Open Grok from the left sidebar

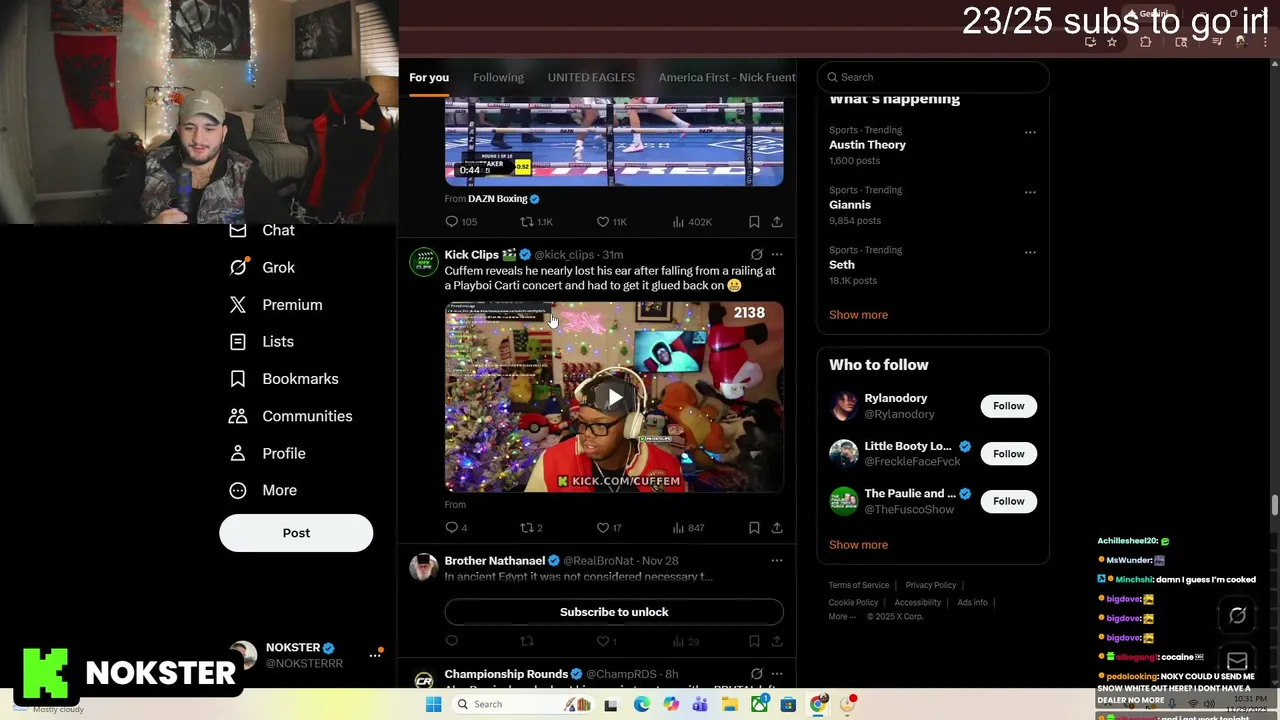click(x=262, y=267)
